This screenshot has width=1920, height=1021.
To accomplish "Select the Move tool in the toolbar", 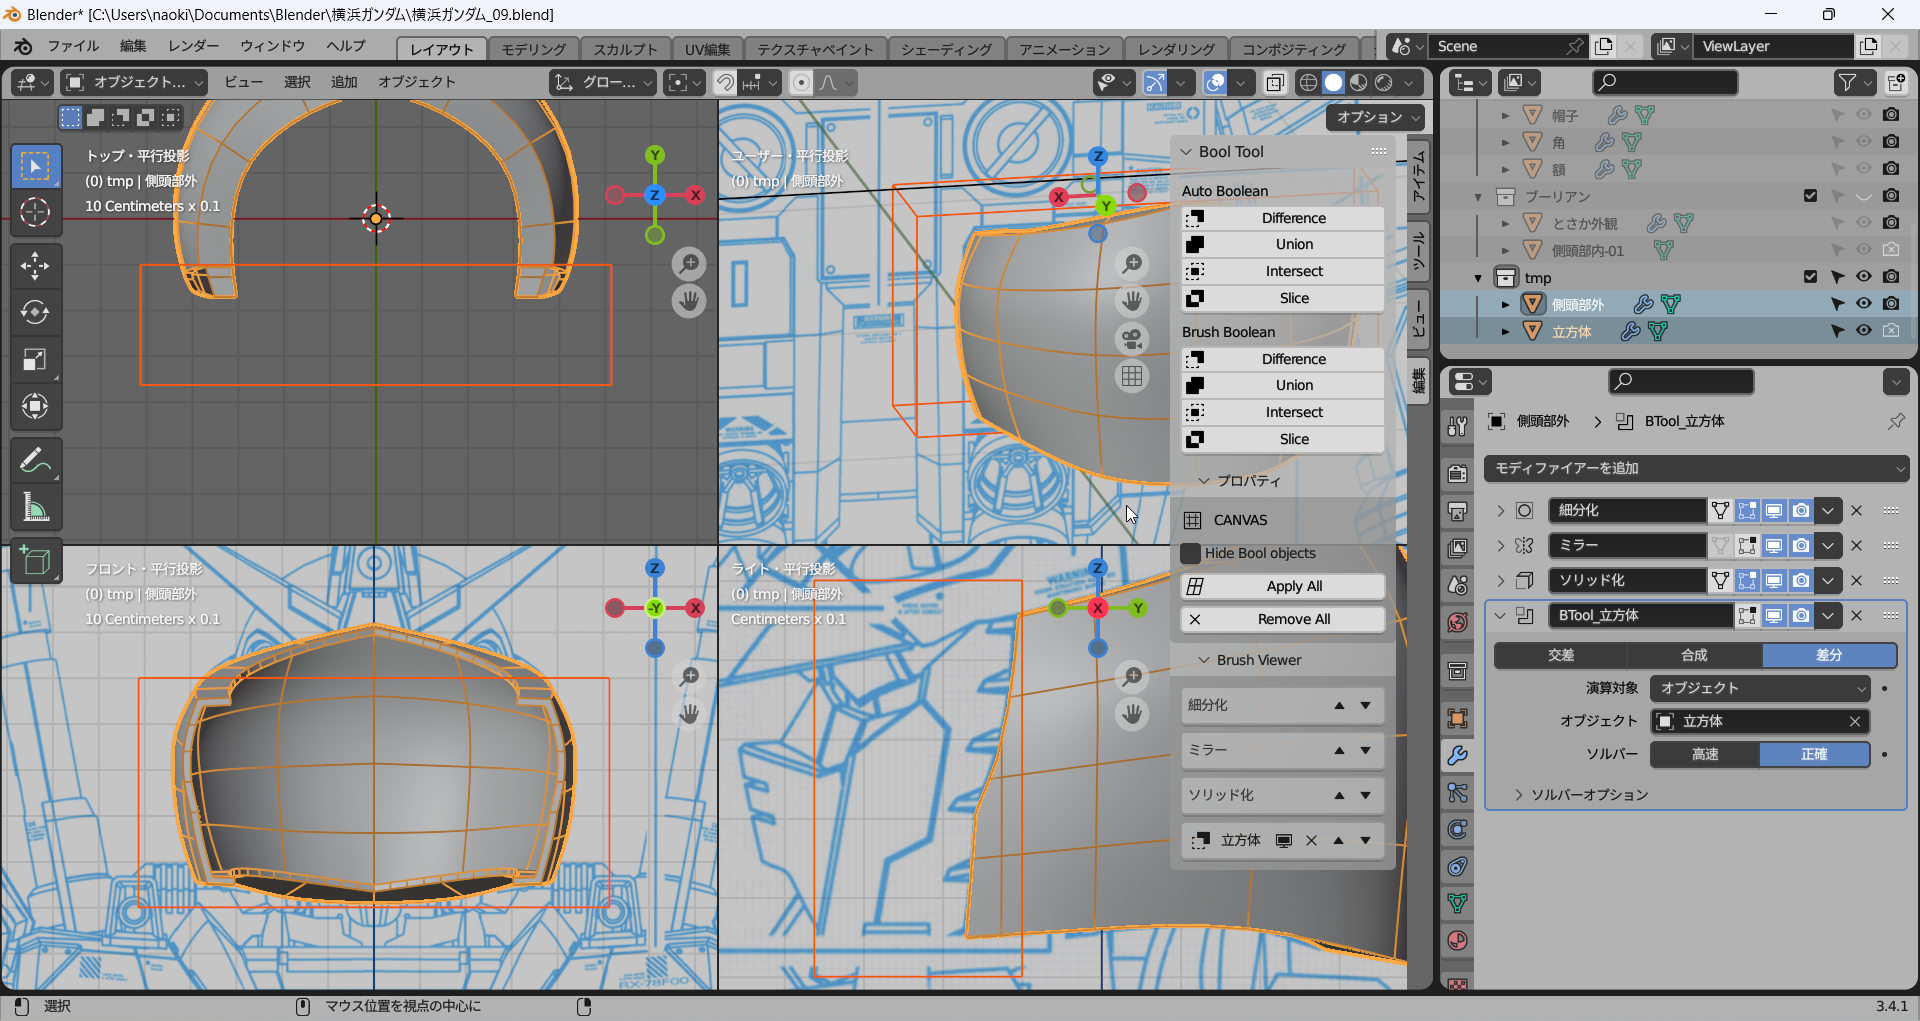I will click(x=35, y=266).
